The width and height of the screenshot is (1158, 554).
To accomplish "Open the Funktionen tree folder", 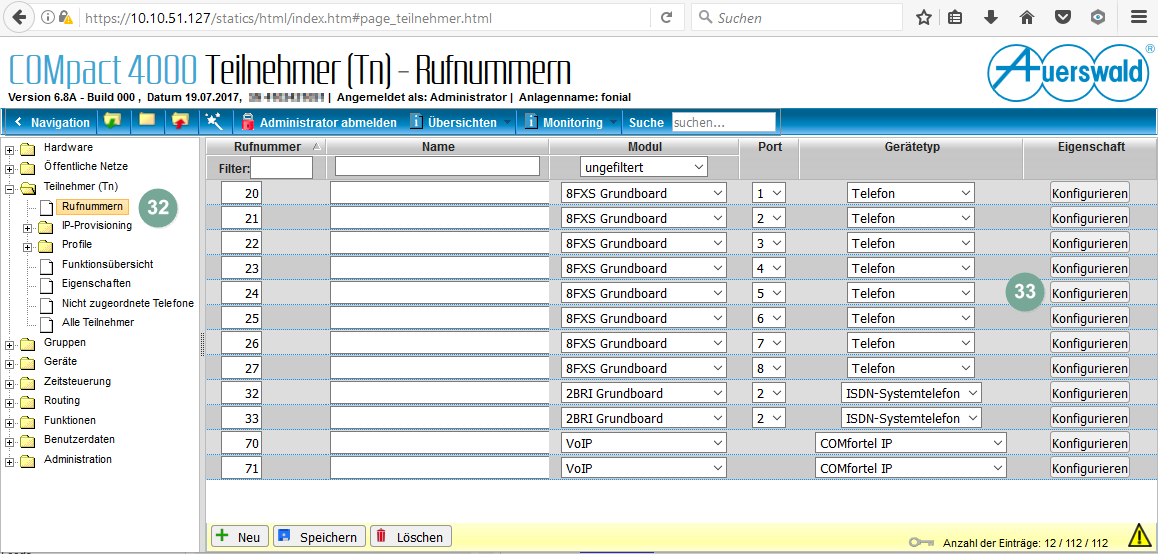I will click(69, 420).
